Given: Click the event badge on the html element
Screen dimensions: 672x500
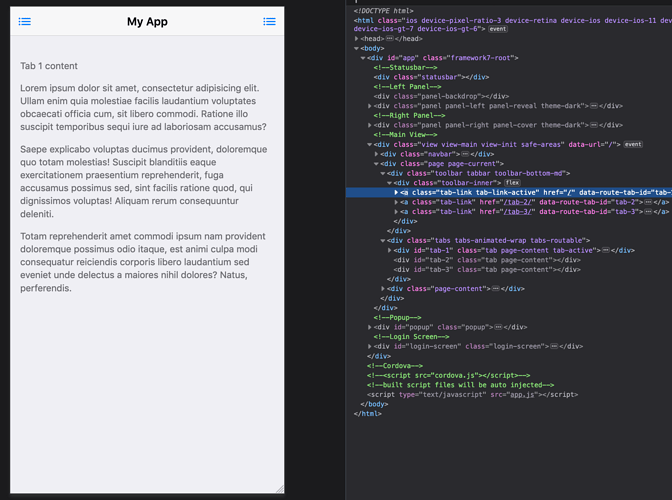Looking at the screenshot, I should [498, 29].
